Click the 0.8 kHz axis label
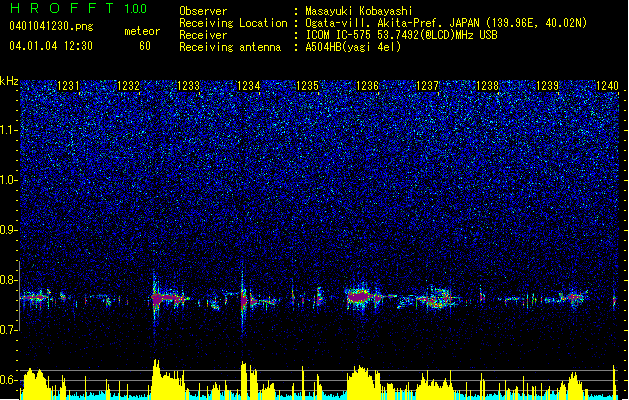The image size is (629, 400). click(8, 280)
